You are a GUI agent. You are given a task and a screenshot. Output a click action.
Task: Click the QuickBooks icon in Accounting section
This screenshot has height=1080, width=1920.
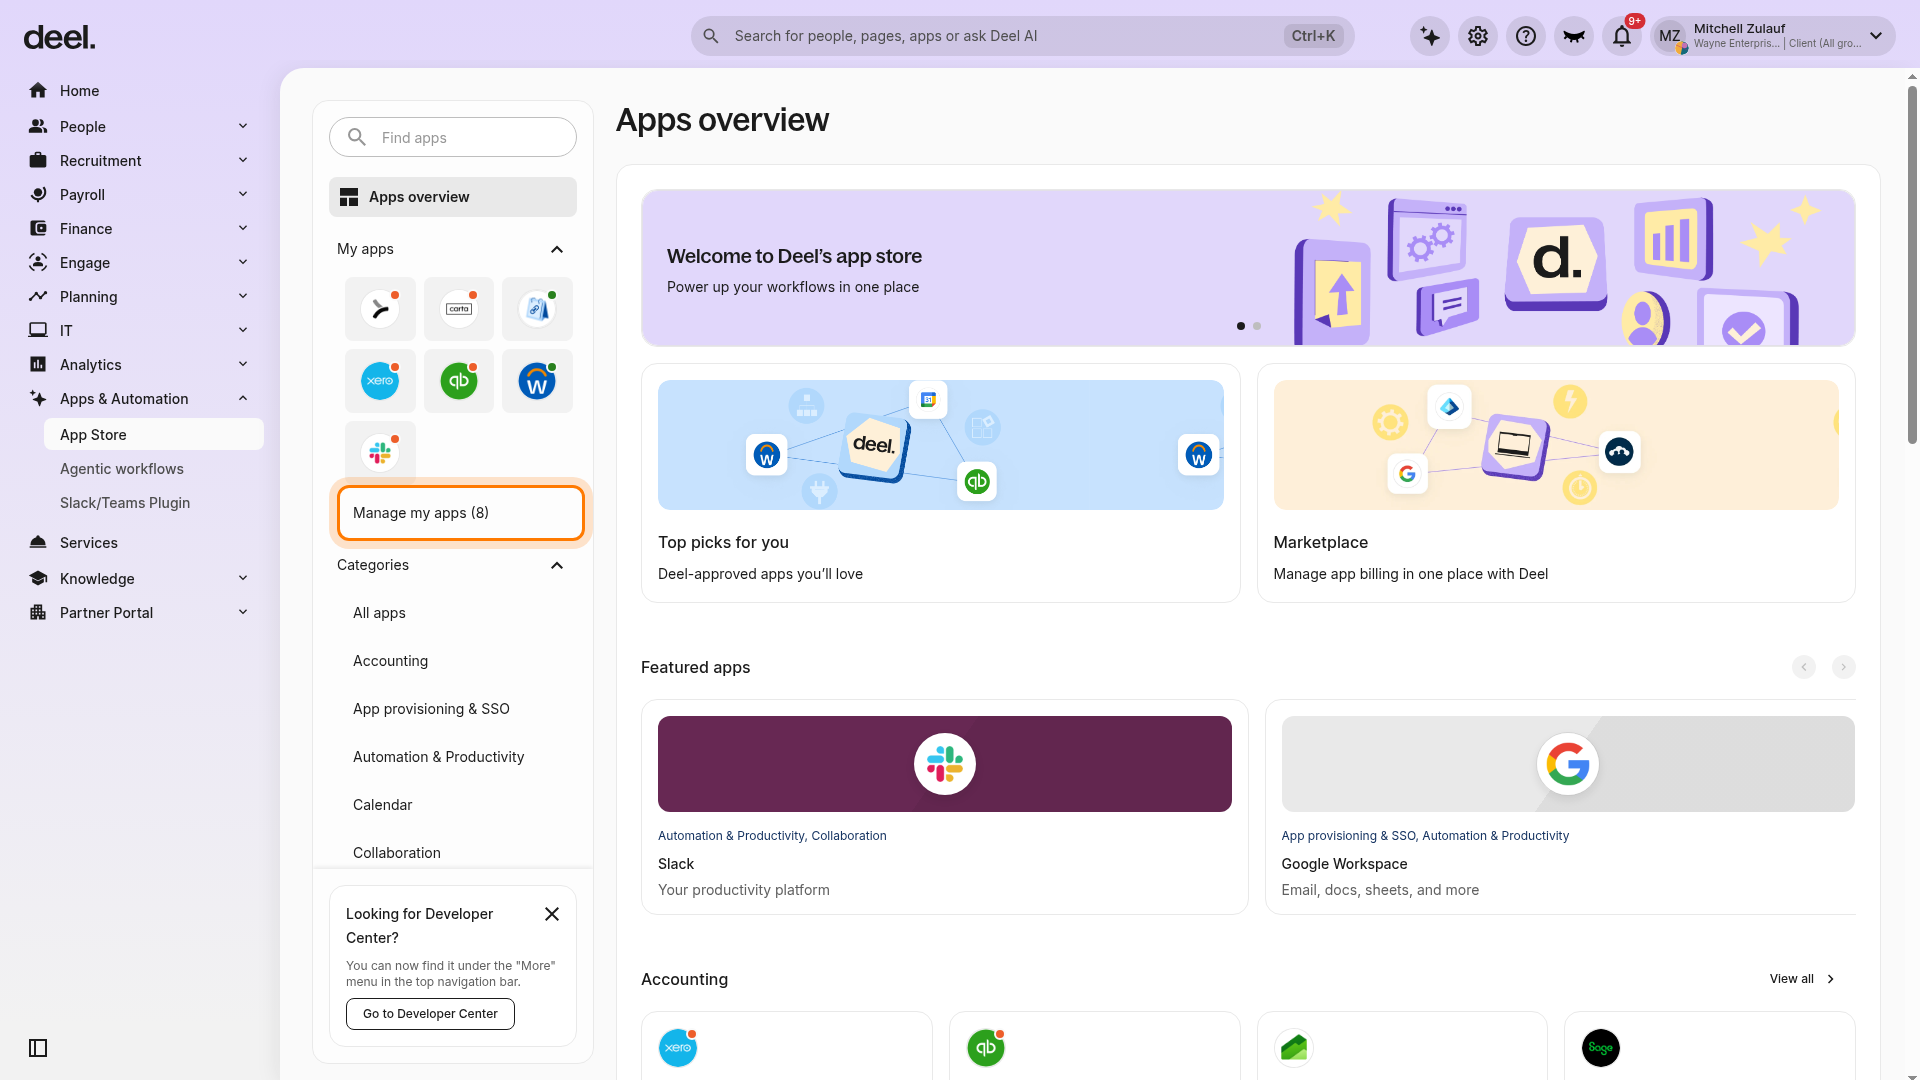986,1048
